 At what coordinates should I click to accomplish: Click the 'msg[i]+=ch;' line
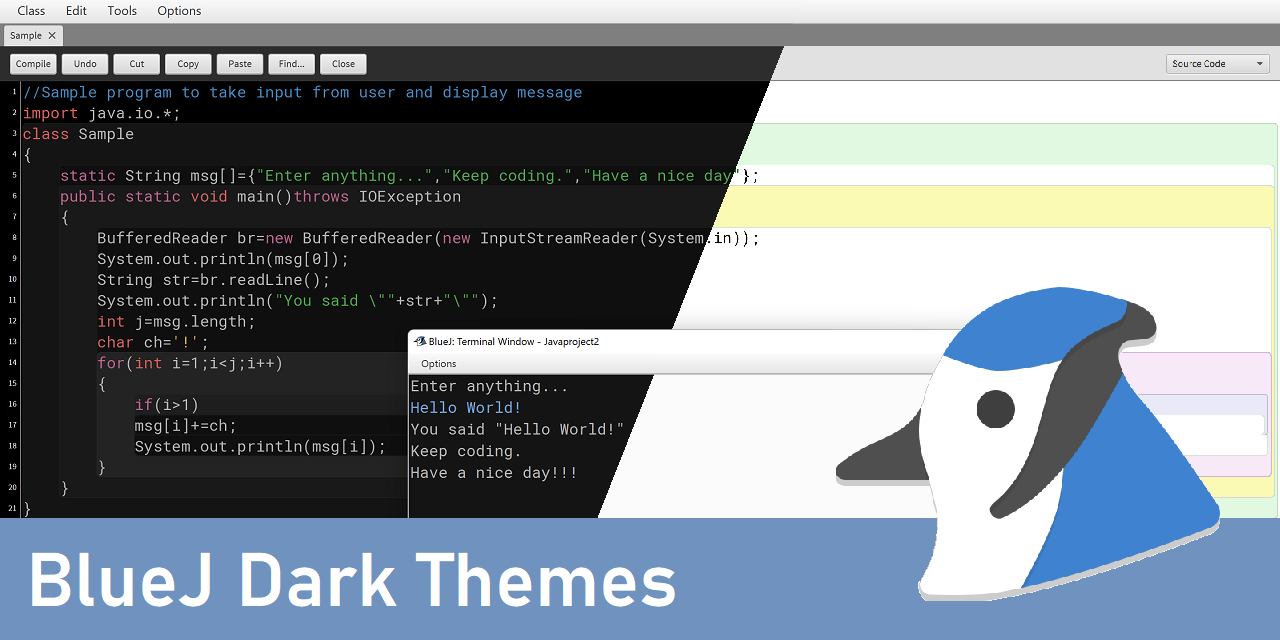185,426
